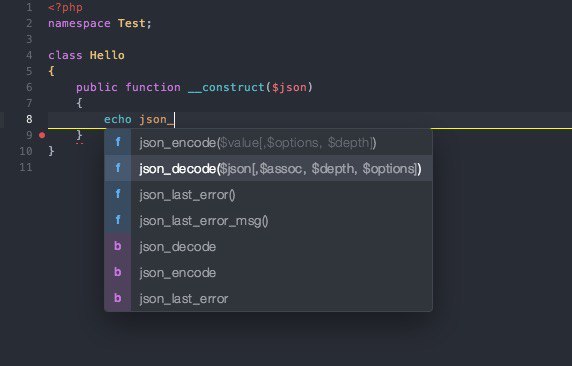
Task: Click the function icon beside json_last_error_msg()
Action: tap(117, 220)
